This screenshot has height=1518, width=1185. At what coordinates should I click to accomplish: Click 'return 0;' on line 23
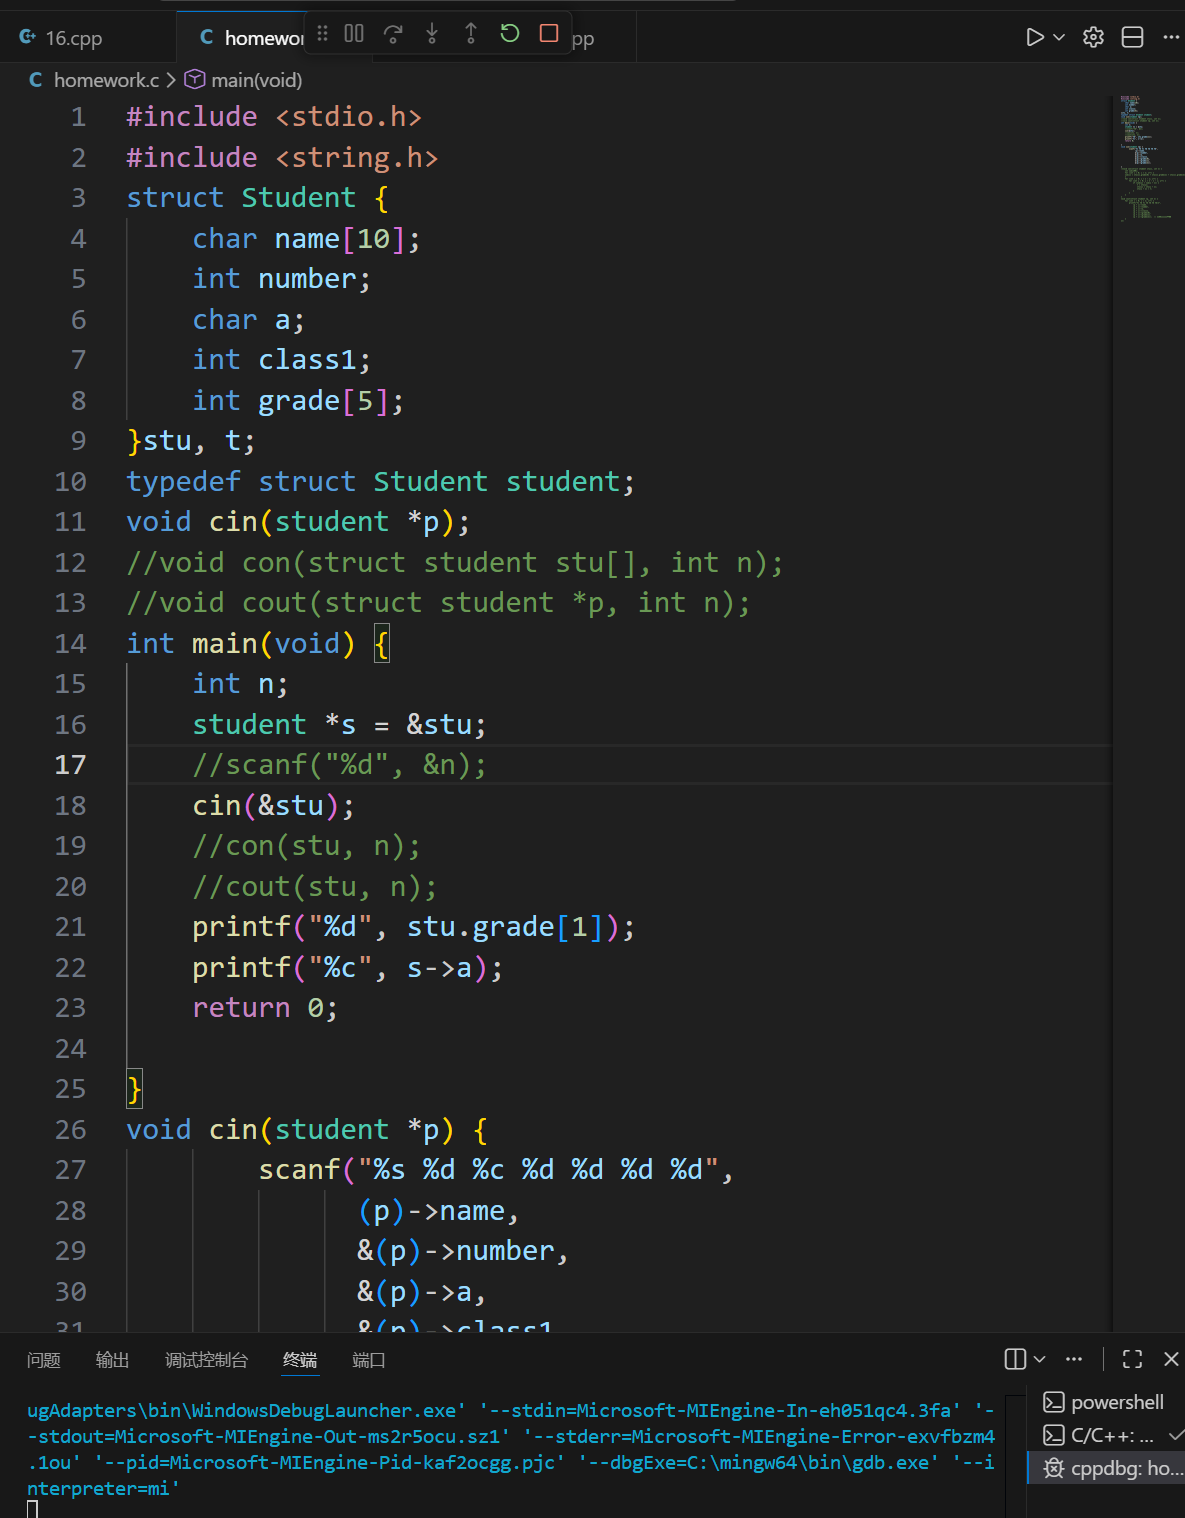(265, 1008)
